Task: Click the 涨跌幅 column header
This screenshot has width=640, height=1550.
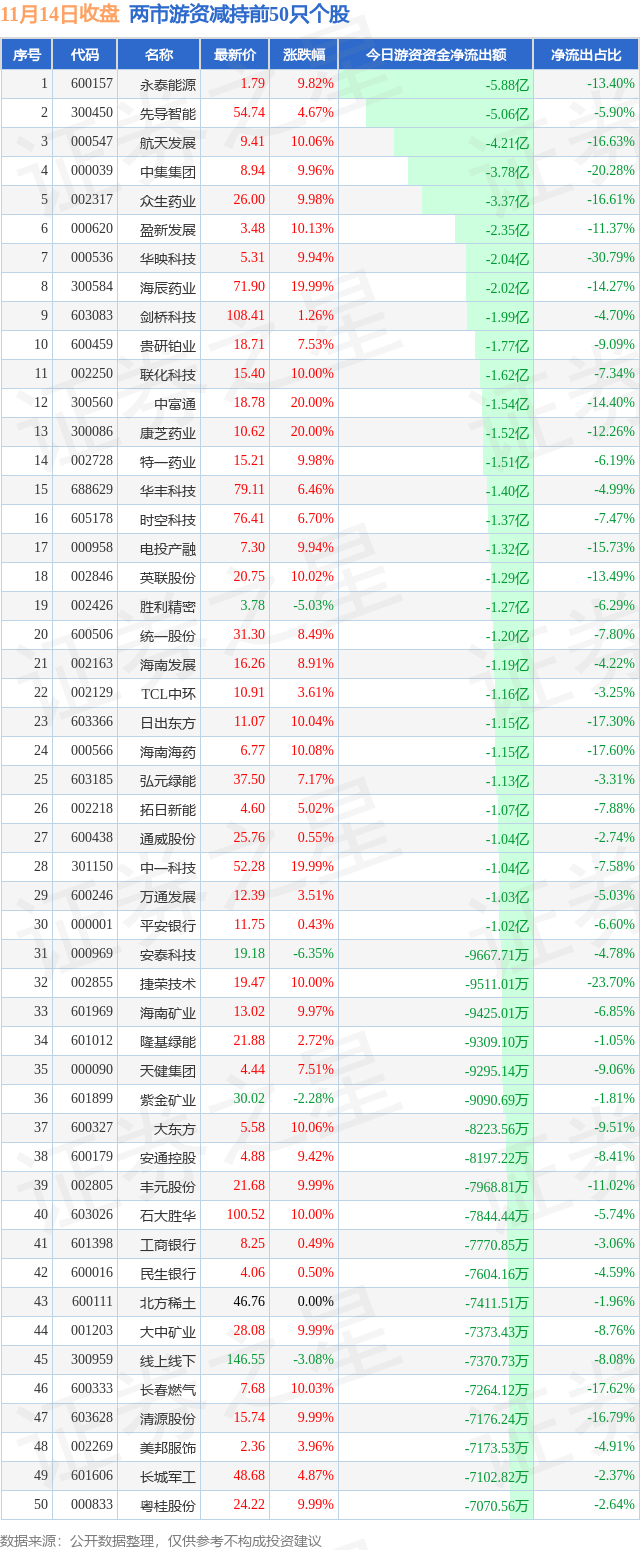Action: click(x=304, y=55)
